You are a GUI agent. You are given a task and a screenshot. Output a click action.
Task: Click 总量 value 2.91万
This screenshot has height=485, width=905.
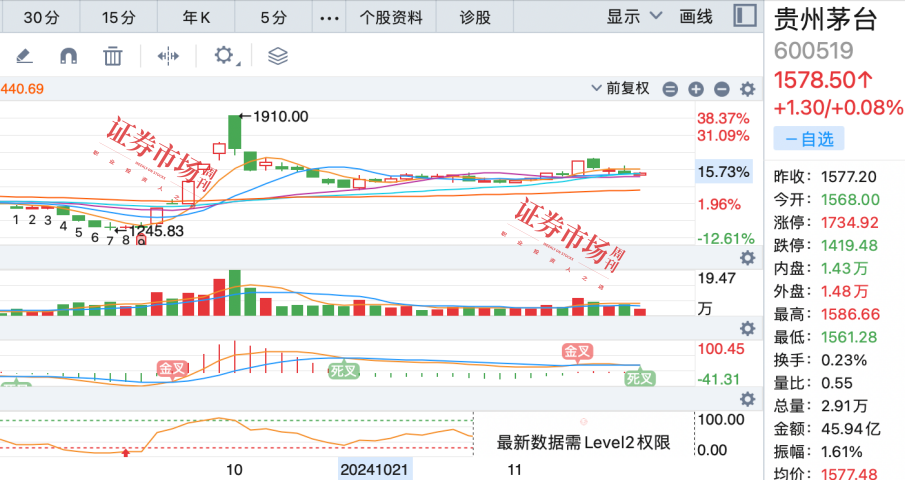(x=844, y=406)
